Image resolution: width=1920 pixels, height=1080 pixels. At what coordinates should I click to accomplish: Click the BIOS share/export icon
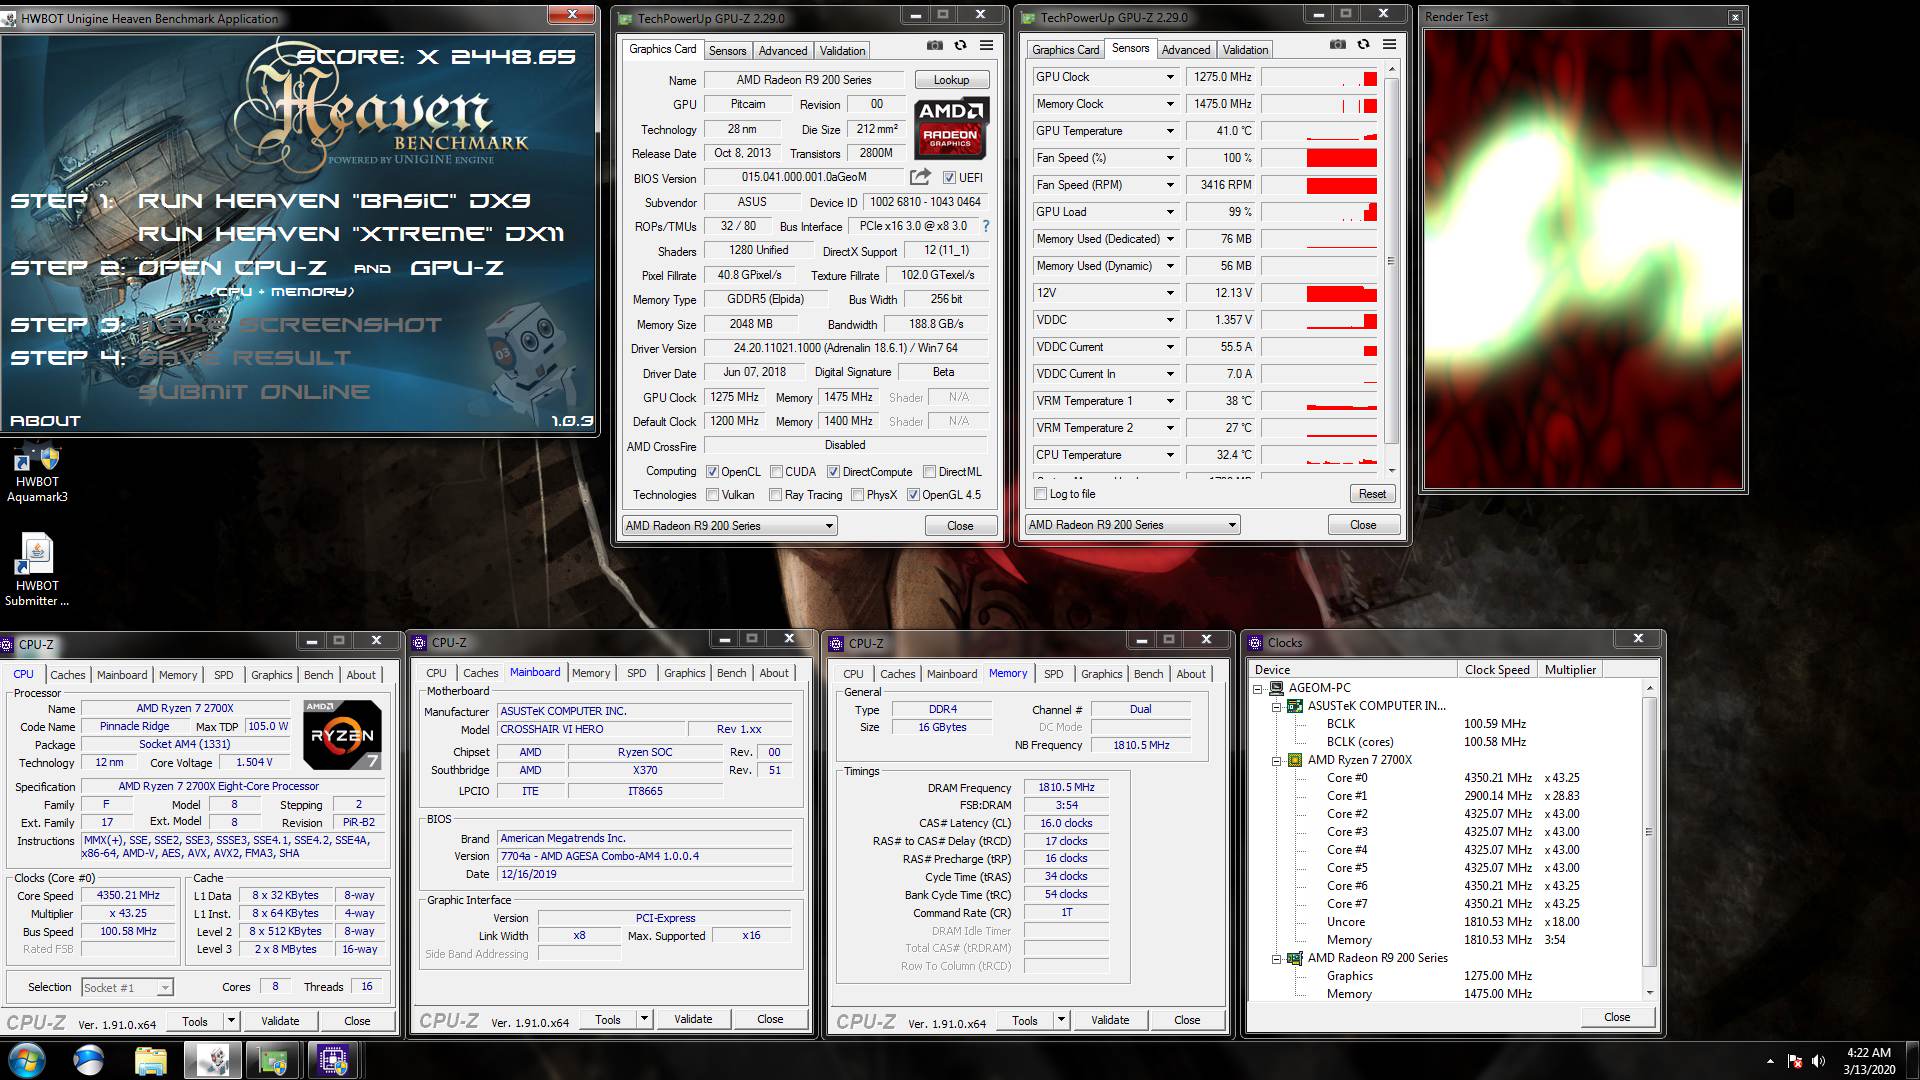click(x=919, y=177)
